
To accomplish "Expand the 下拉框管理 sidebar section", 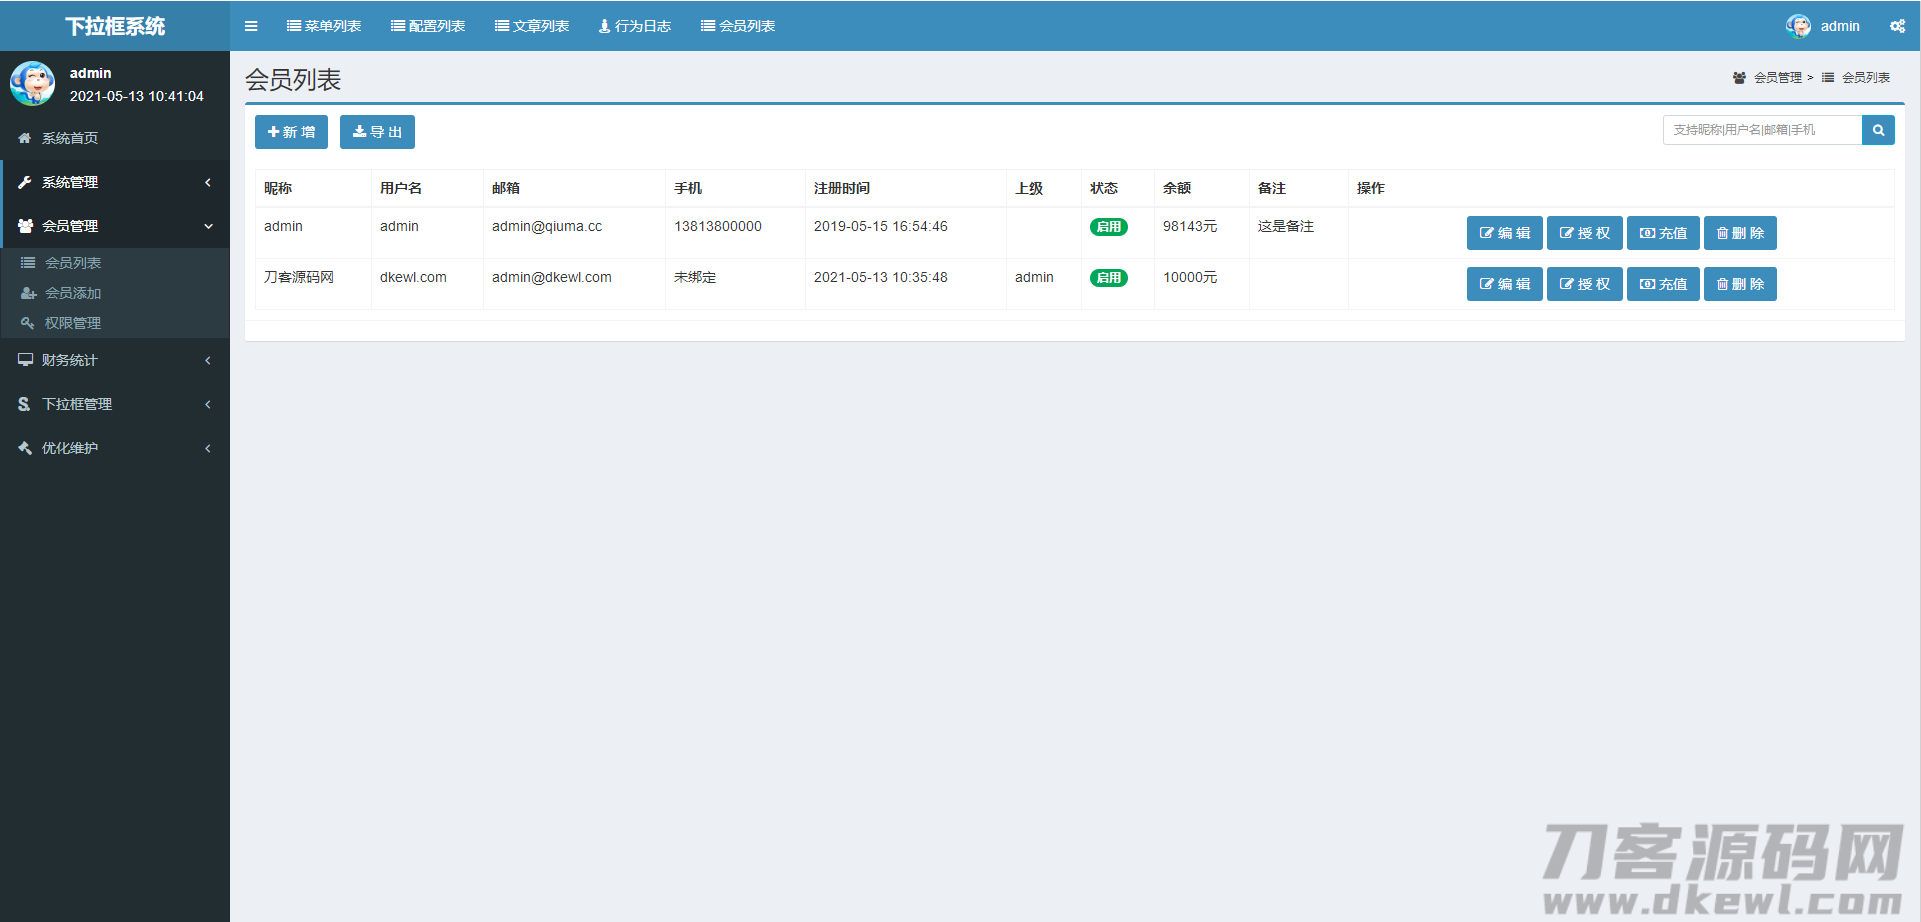I will click(115, 404).
